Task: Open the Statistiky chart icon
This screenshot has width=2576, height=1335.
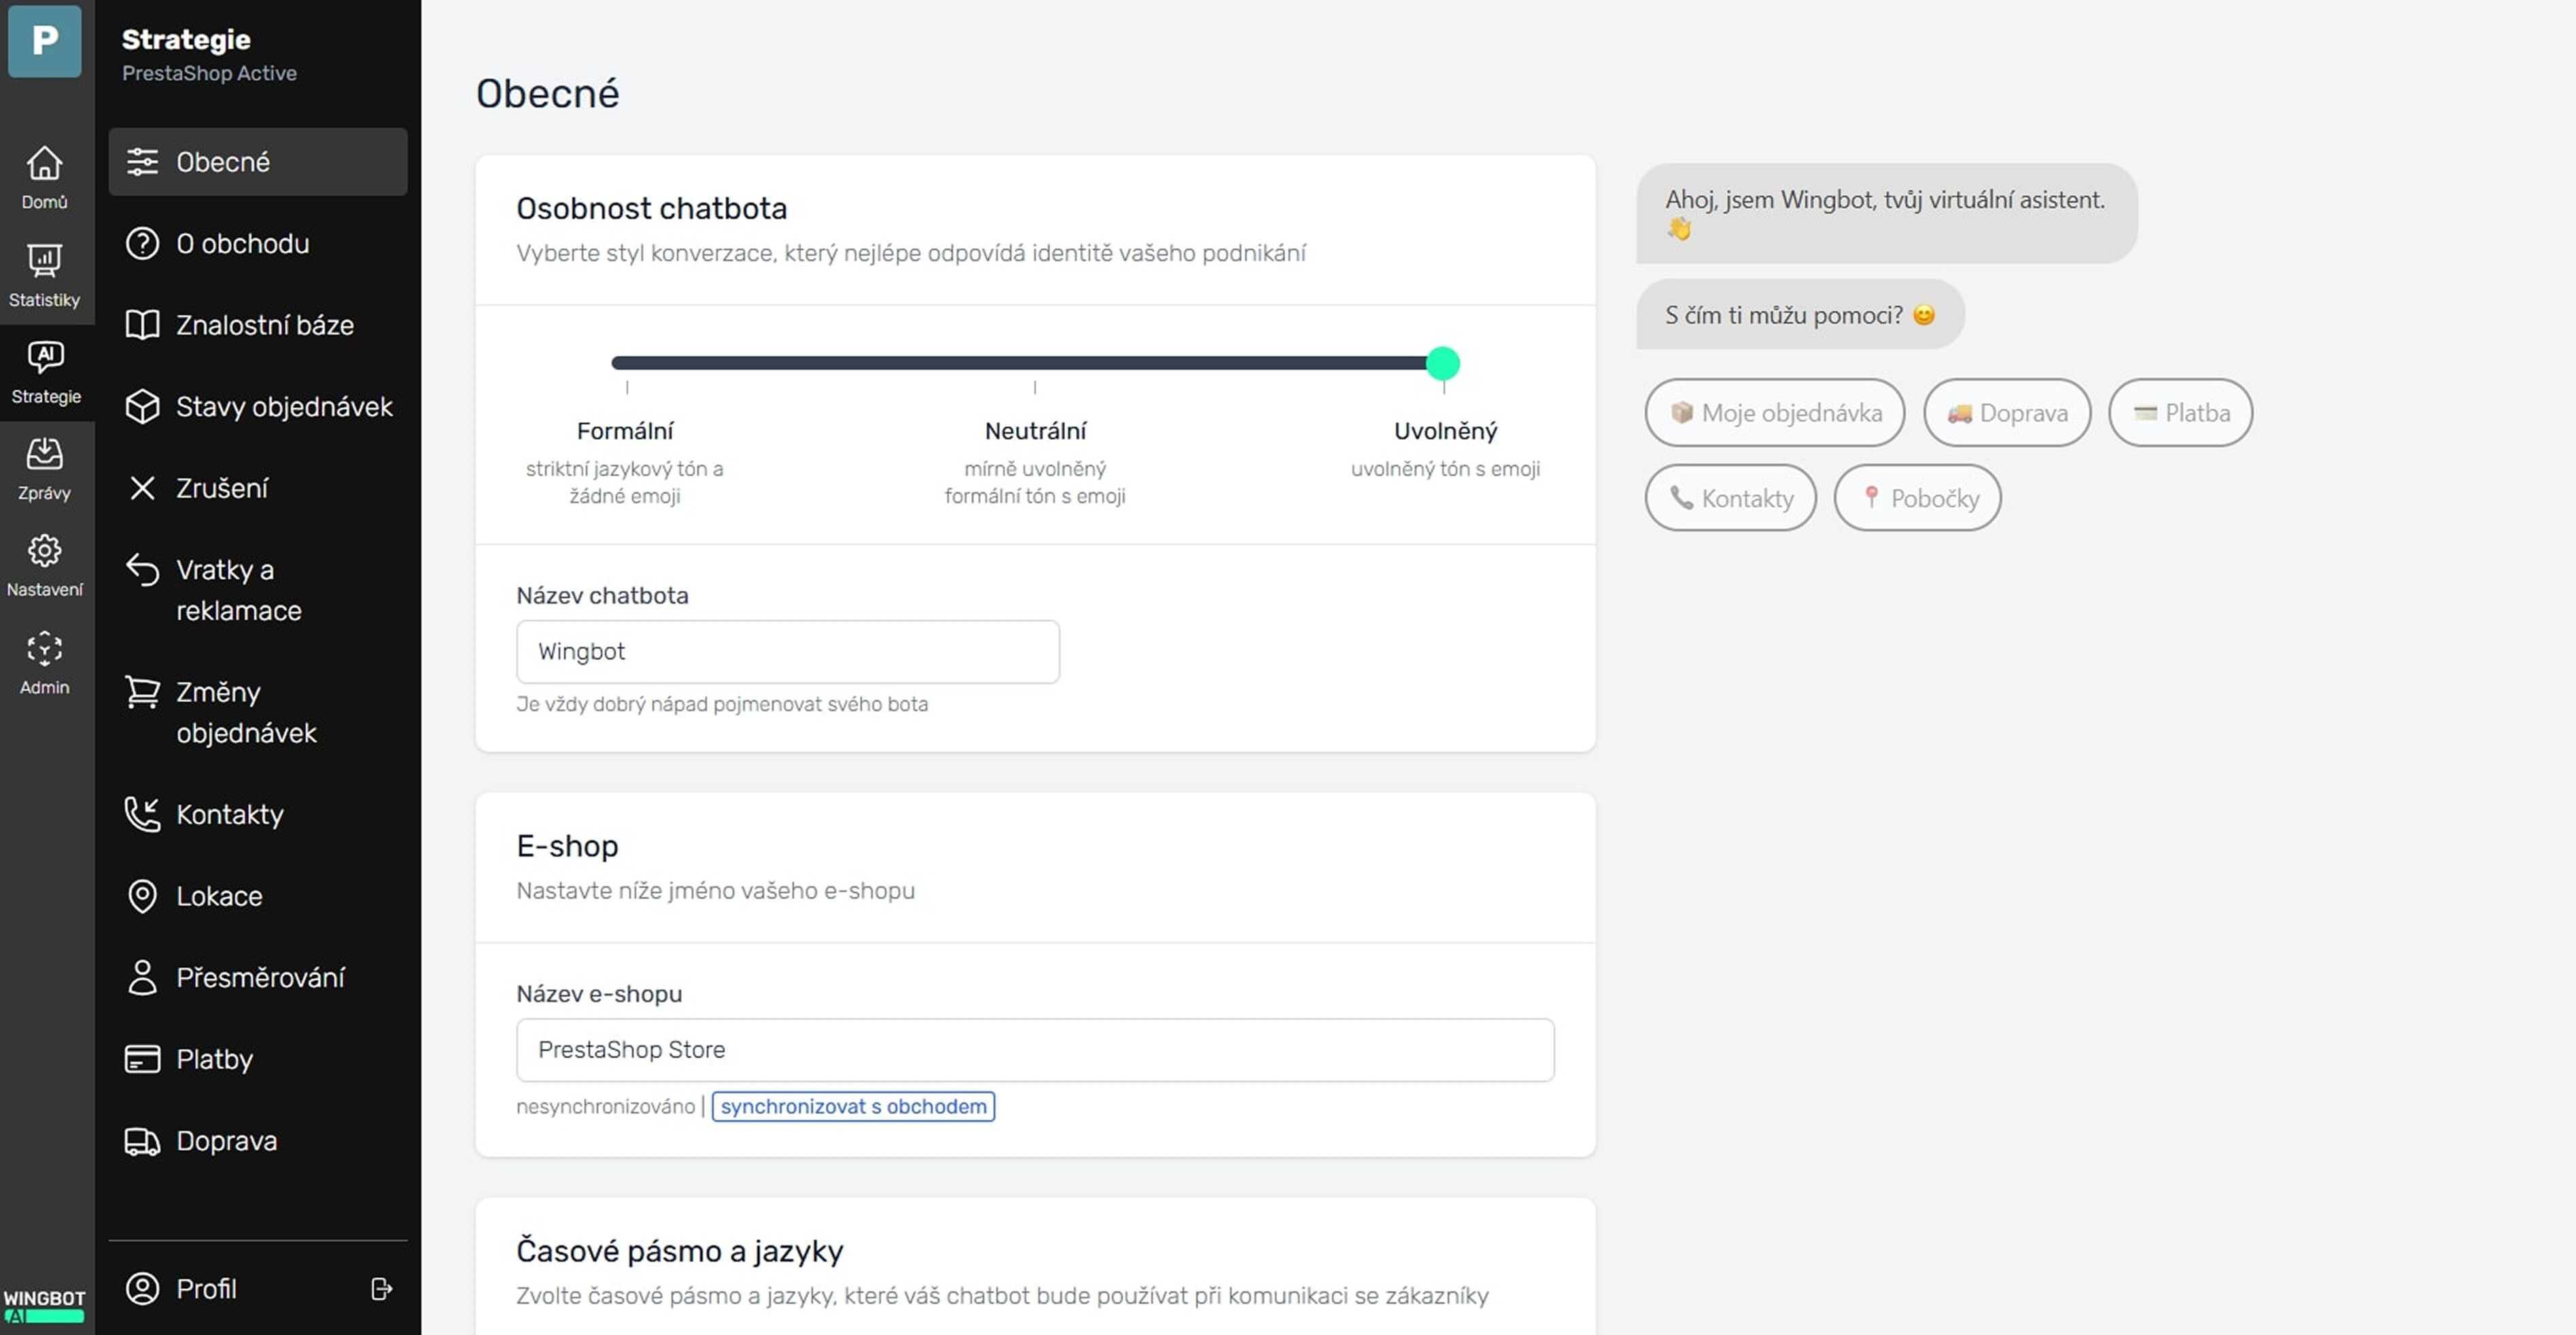Action: click(44, 274)
